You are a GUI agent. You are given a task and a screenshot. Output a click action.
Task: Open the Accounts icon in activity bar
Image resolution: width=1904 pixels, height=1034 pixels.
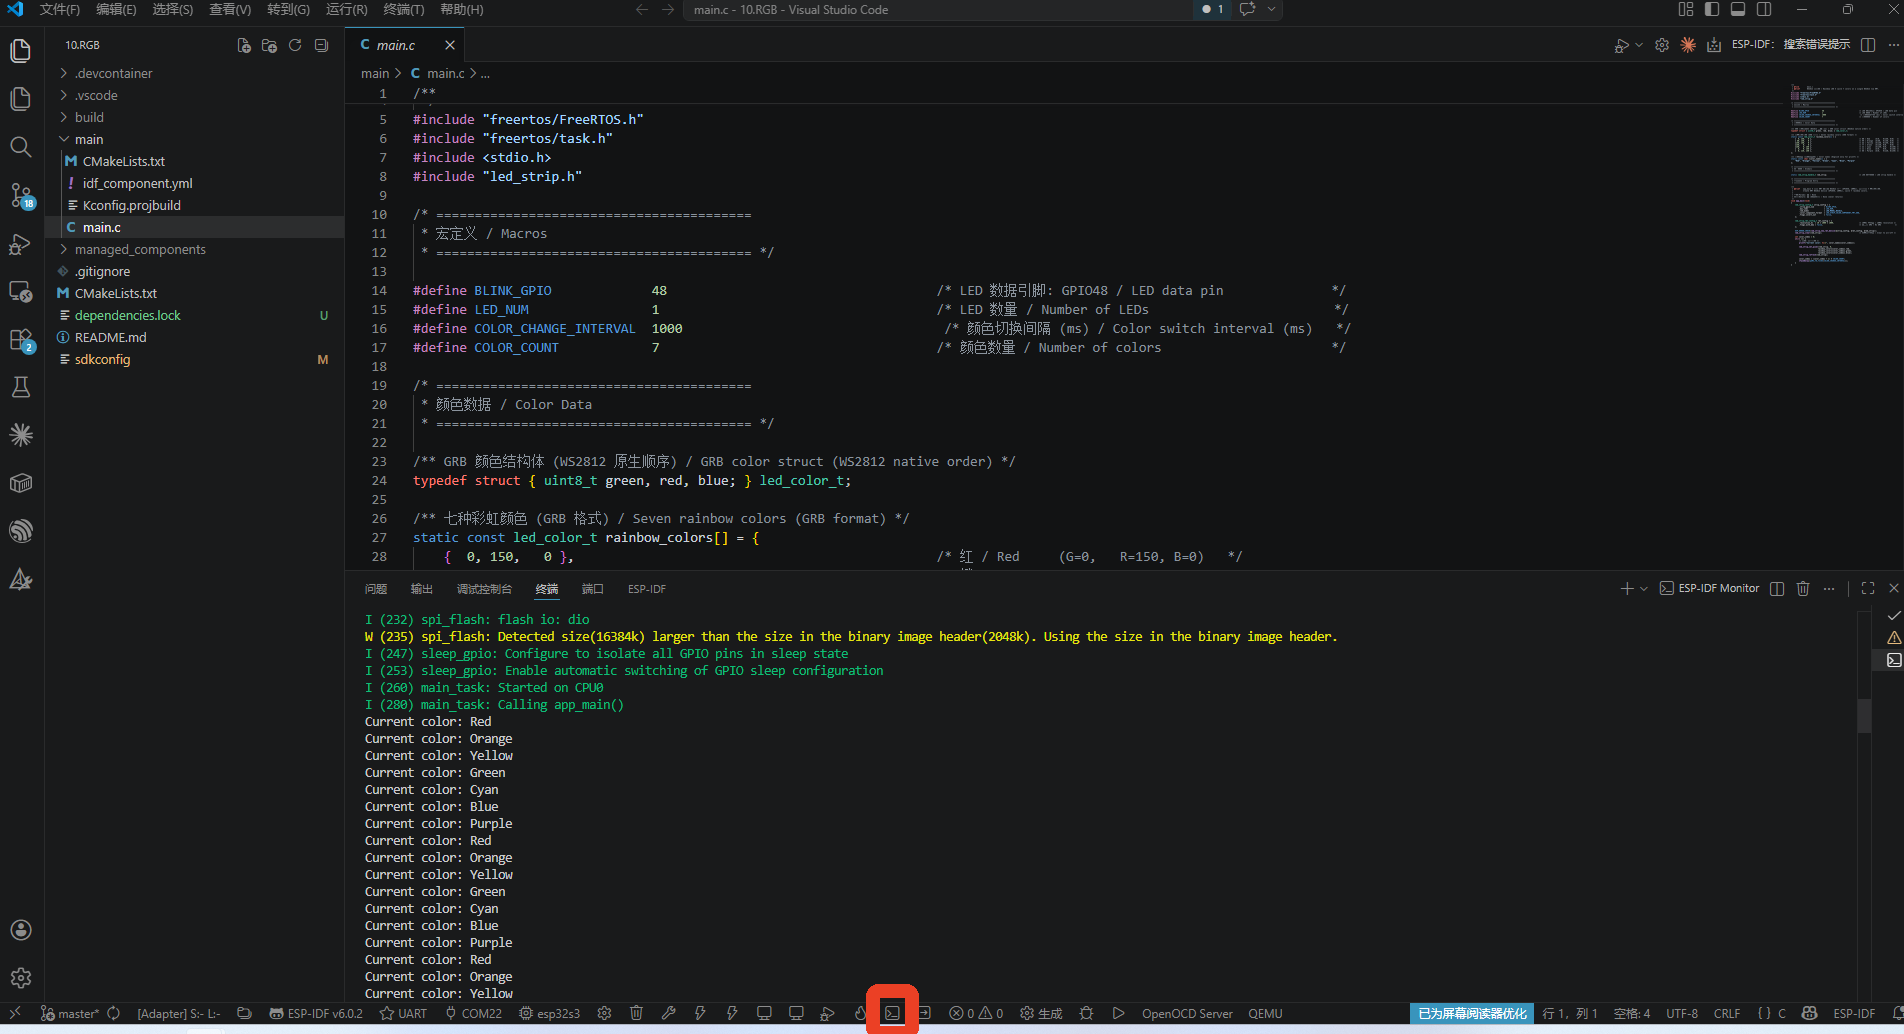pyautogui.click(x=21, y=930)
